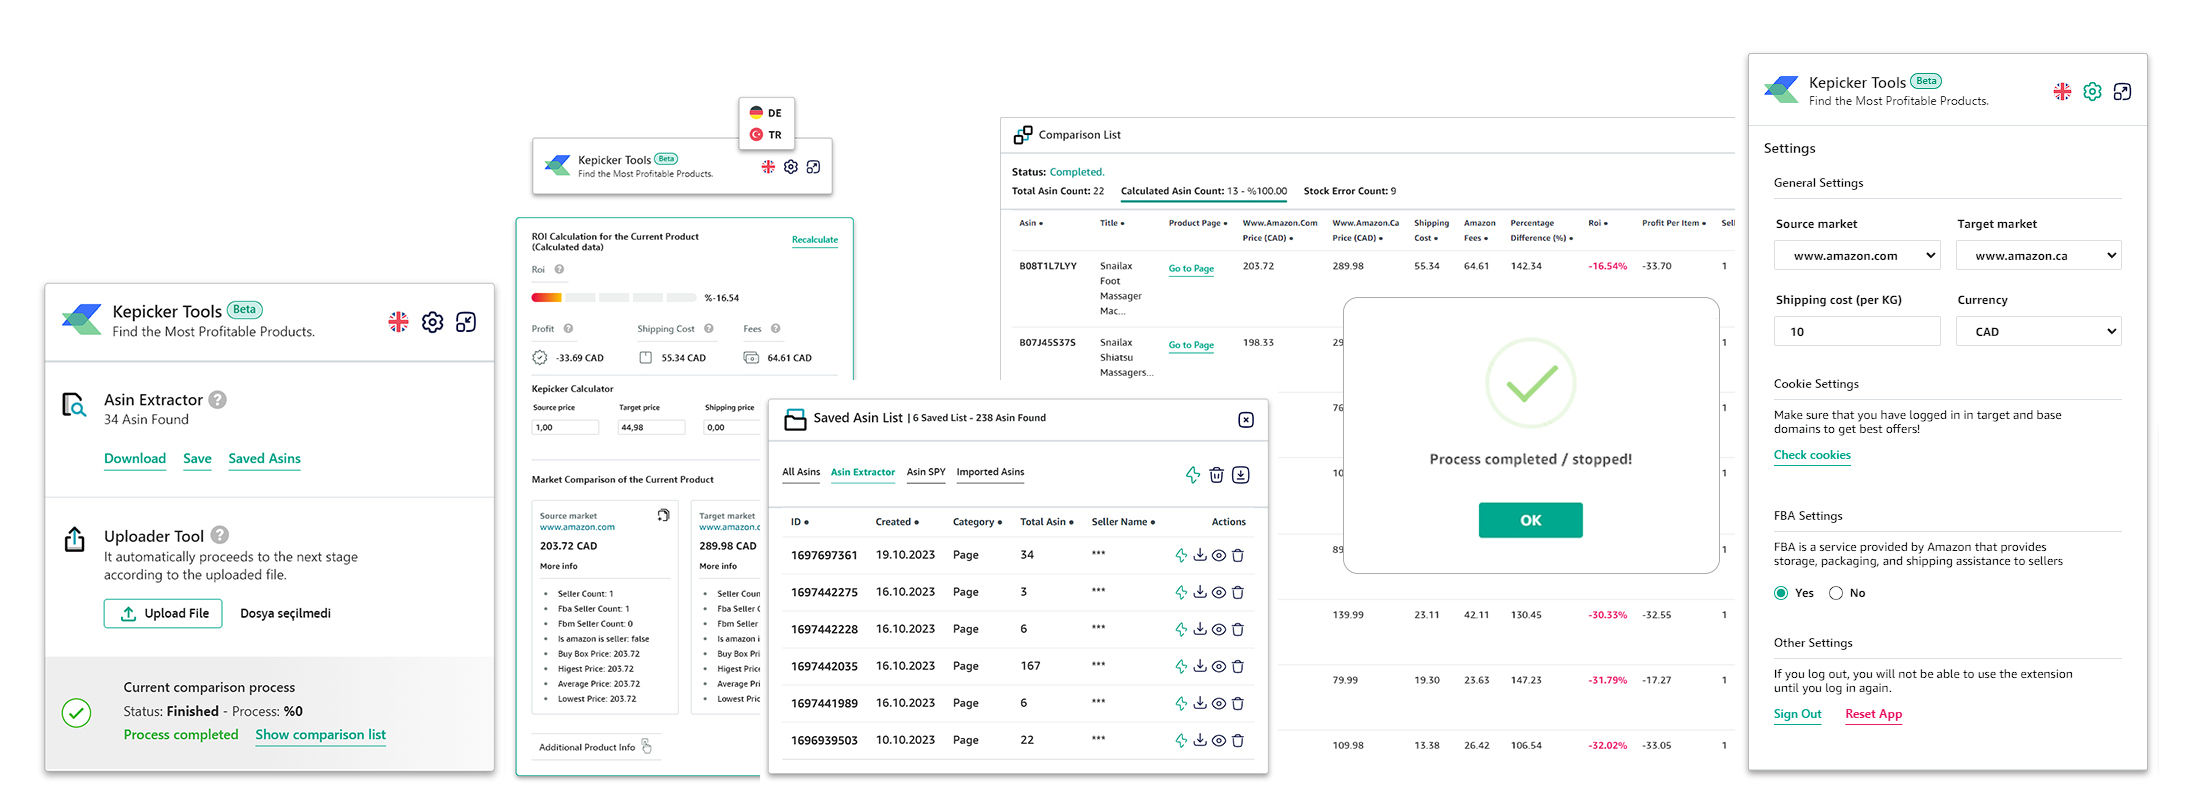Click Recalculate link in ROI panel

point(815,240)
